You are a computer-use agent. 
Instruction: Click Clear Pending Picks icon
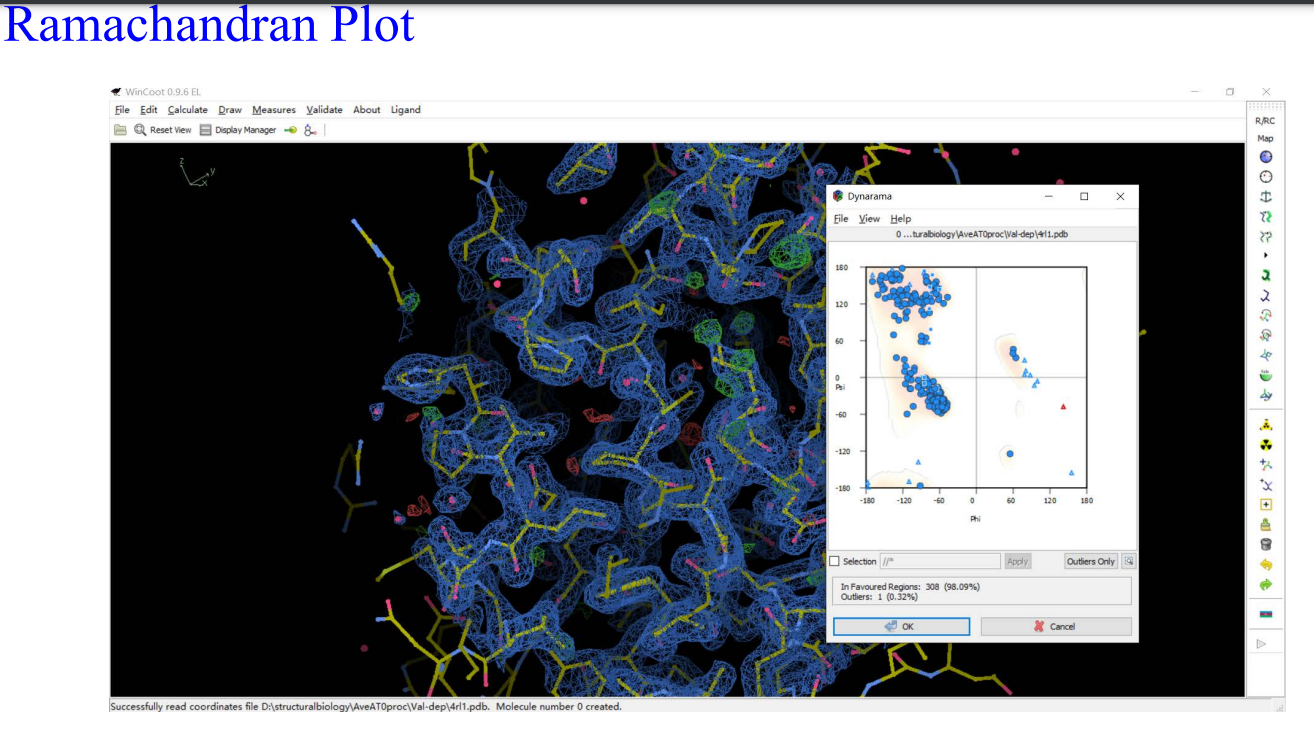[x=1266, y=525]
